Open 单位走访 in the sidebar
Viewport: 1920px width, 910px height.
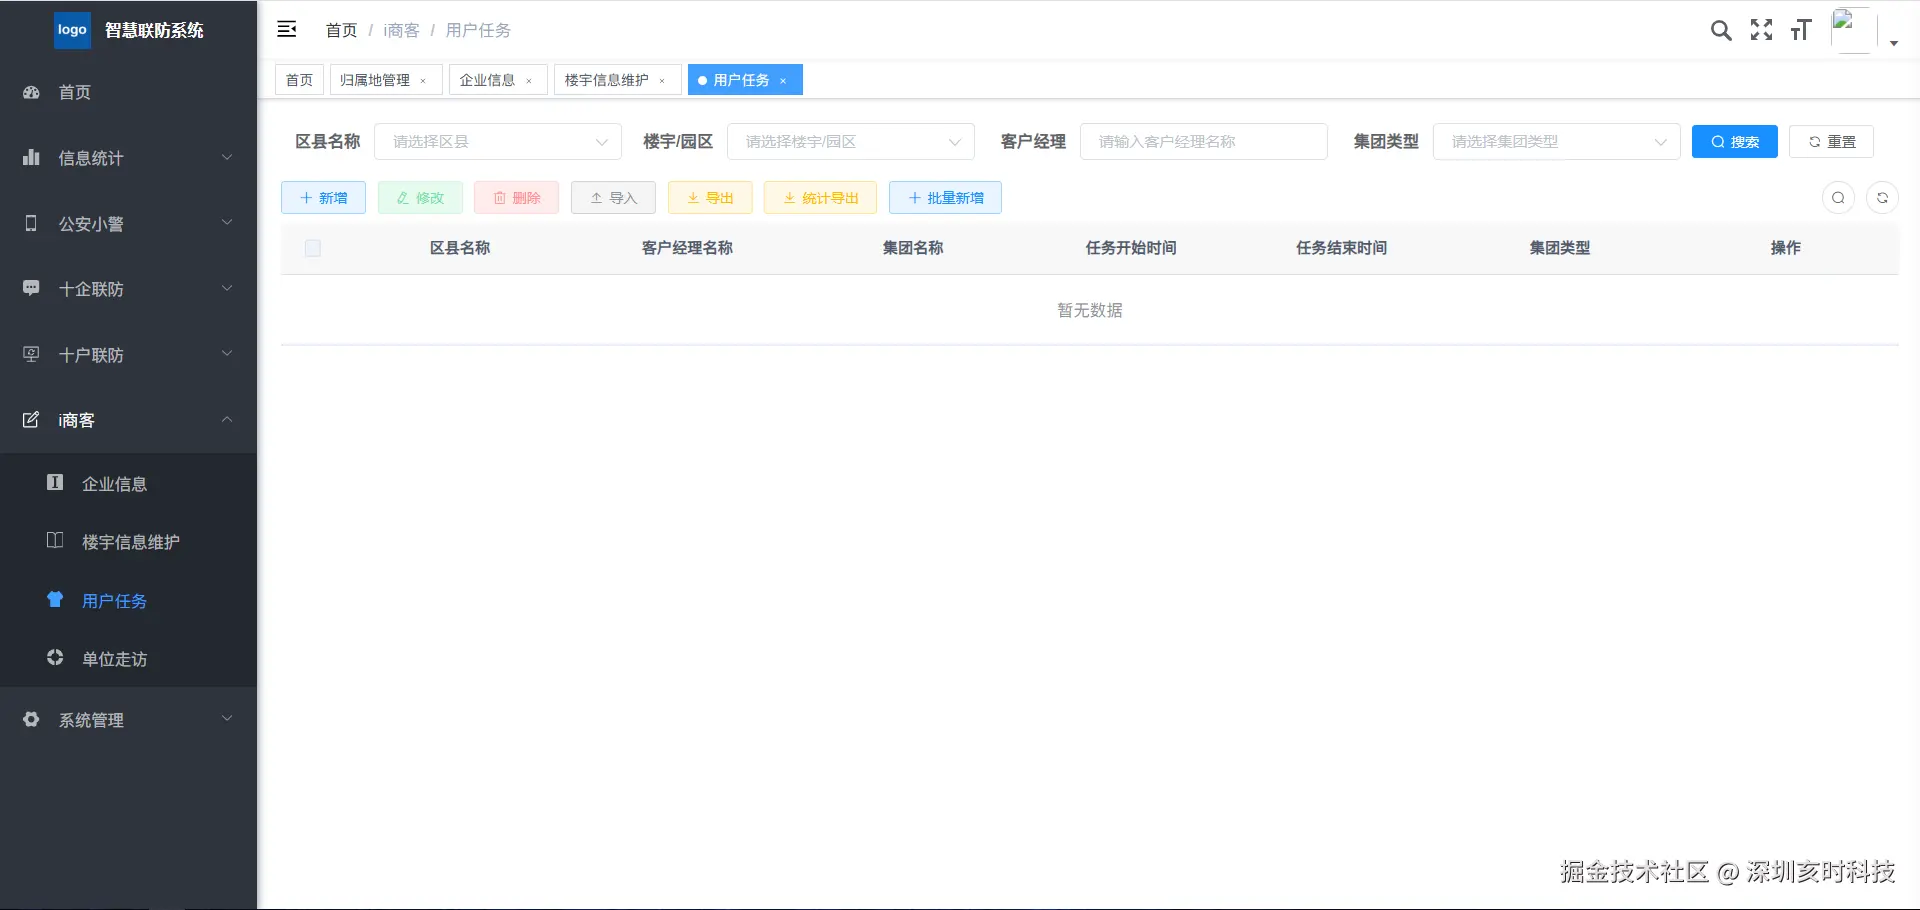click(128, 659)
